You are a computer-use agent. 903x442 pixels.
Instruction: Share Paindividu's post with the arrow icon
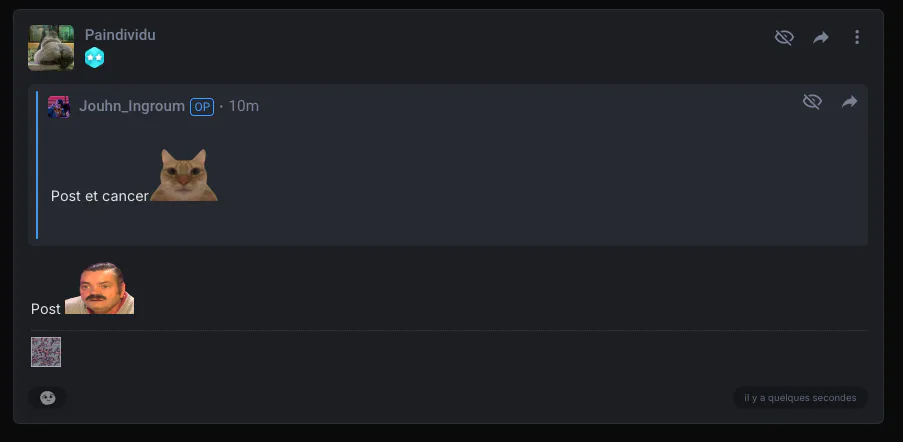coord(821,37)
